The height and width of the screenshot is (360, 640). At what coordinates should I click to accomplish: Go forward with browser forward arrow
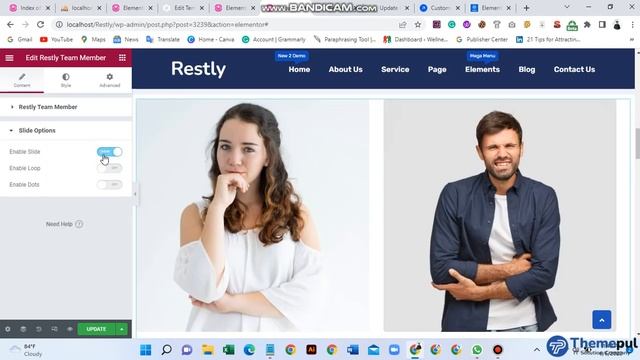(25, 24)
